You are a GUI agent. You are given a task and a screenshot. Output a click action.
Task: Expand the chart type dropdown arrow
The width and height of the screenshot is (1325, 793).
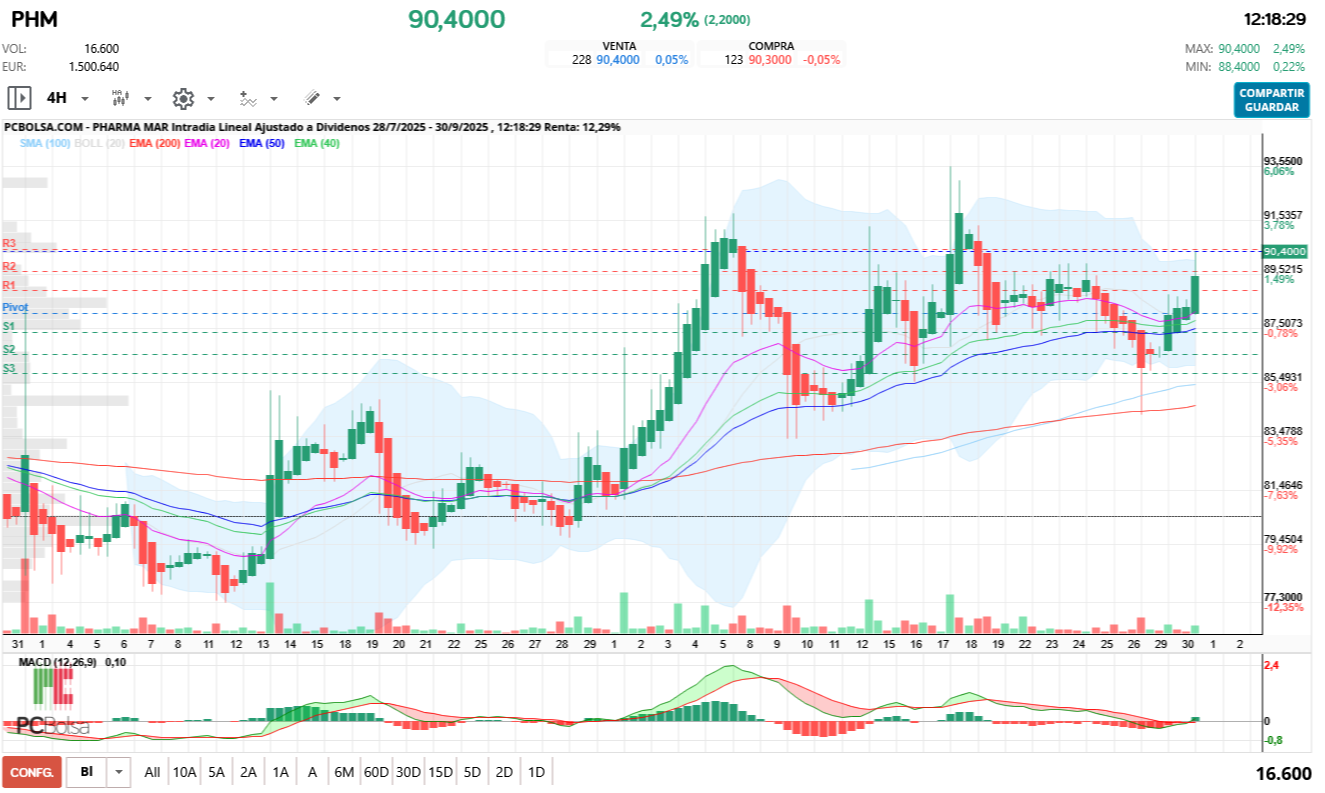pos(147,99)
